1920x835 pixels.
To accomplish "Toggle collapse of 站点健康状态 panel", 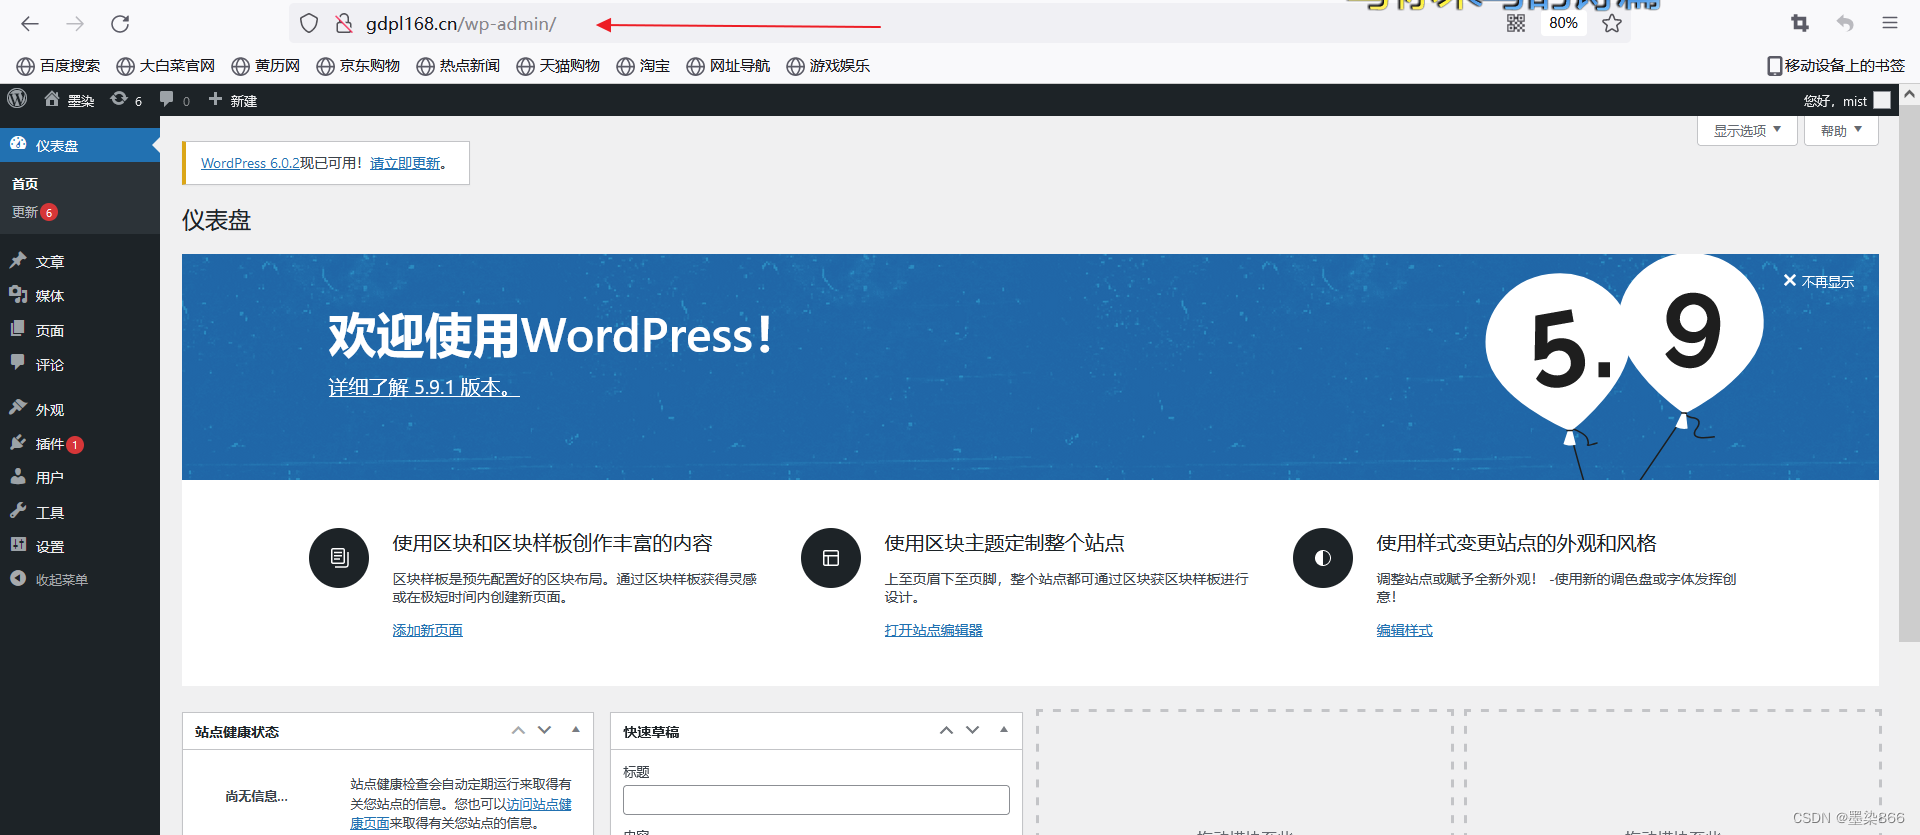I will click(576, 731).
